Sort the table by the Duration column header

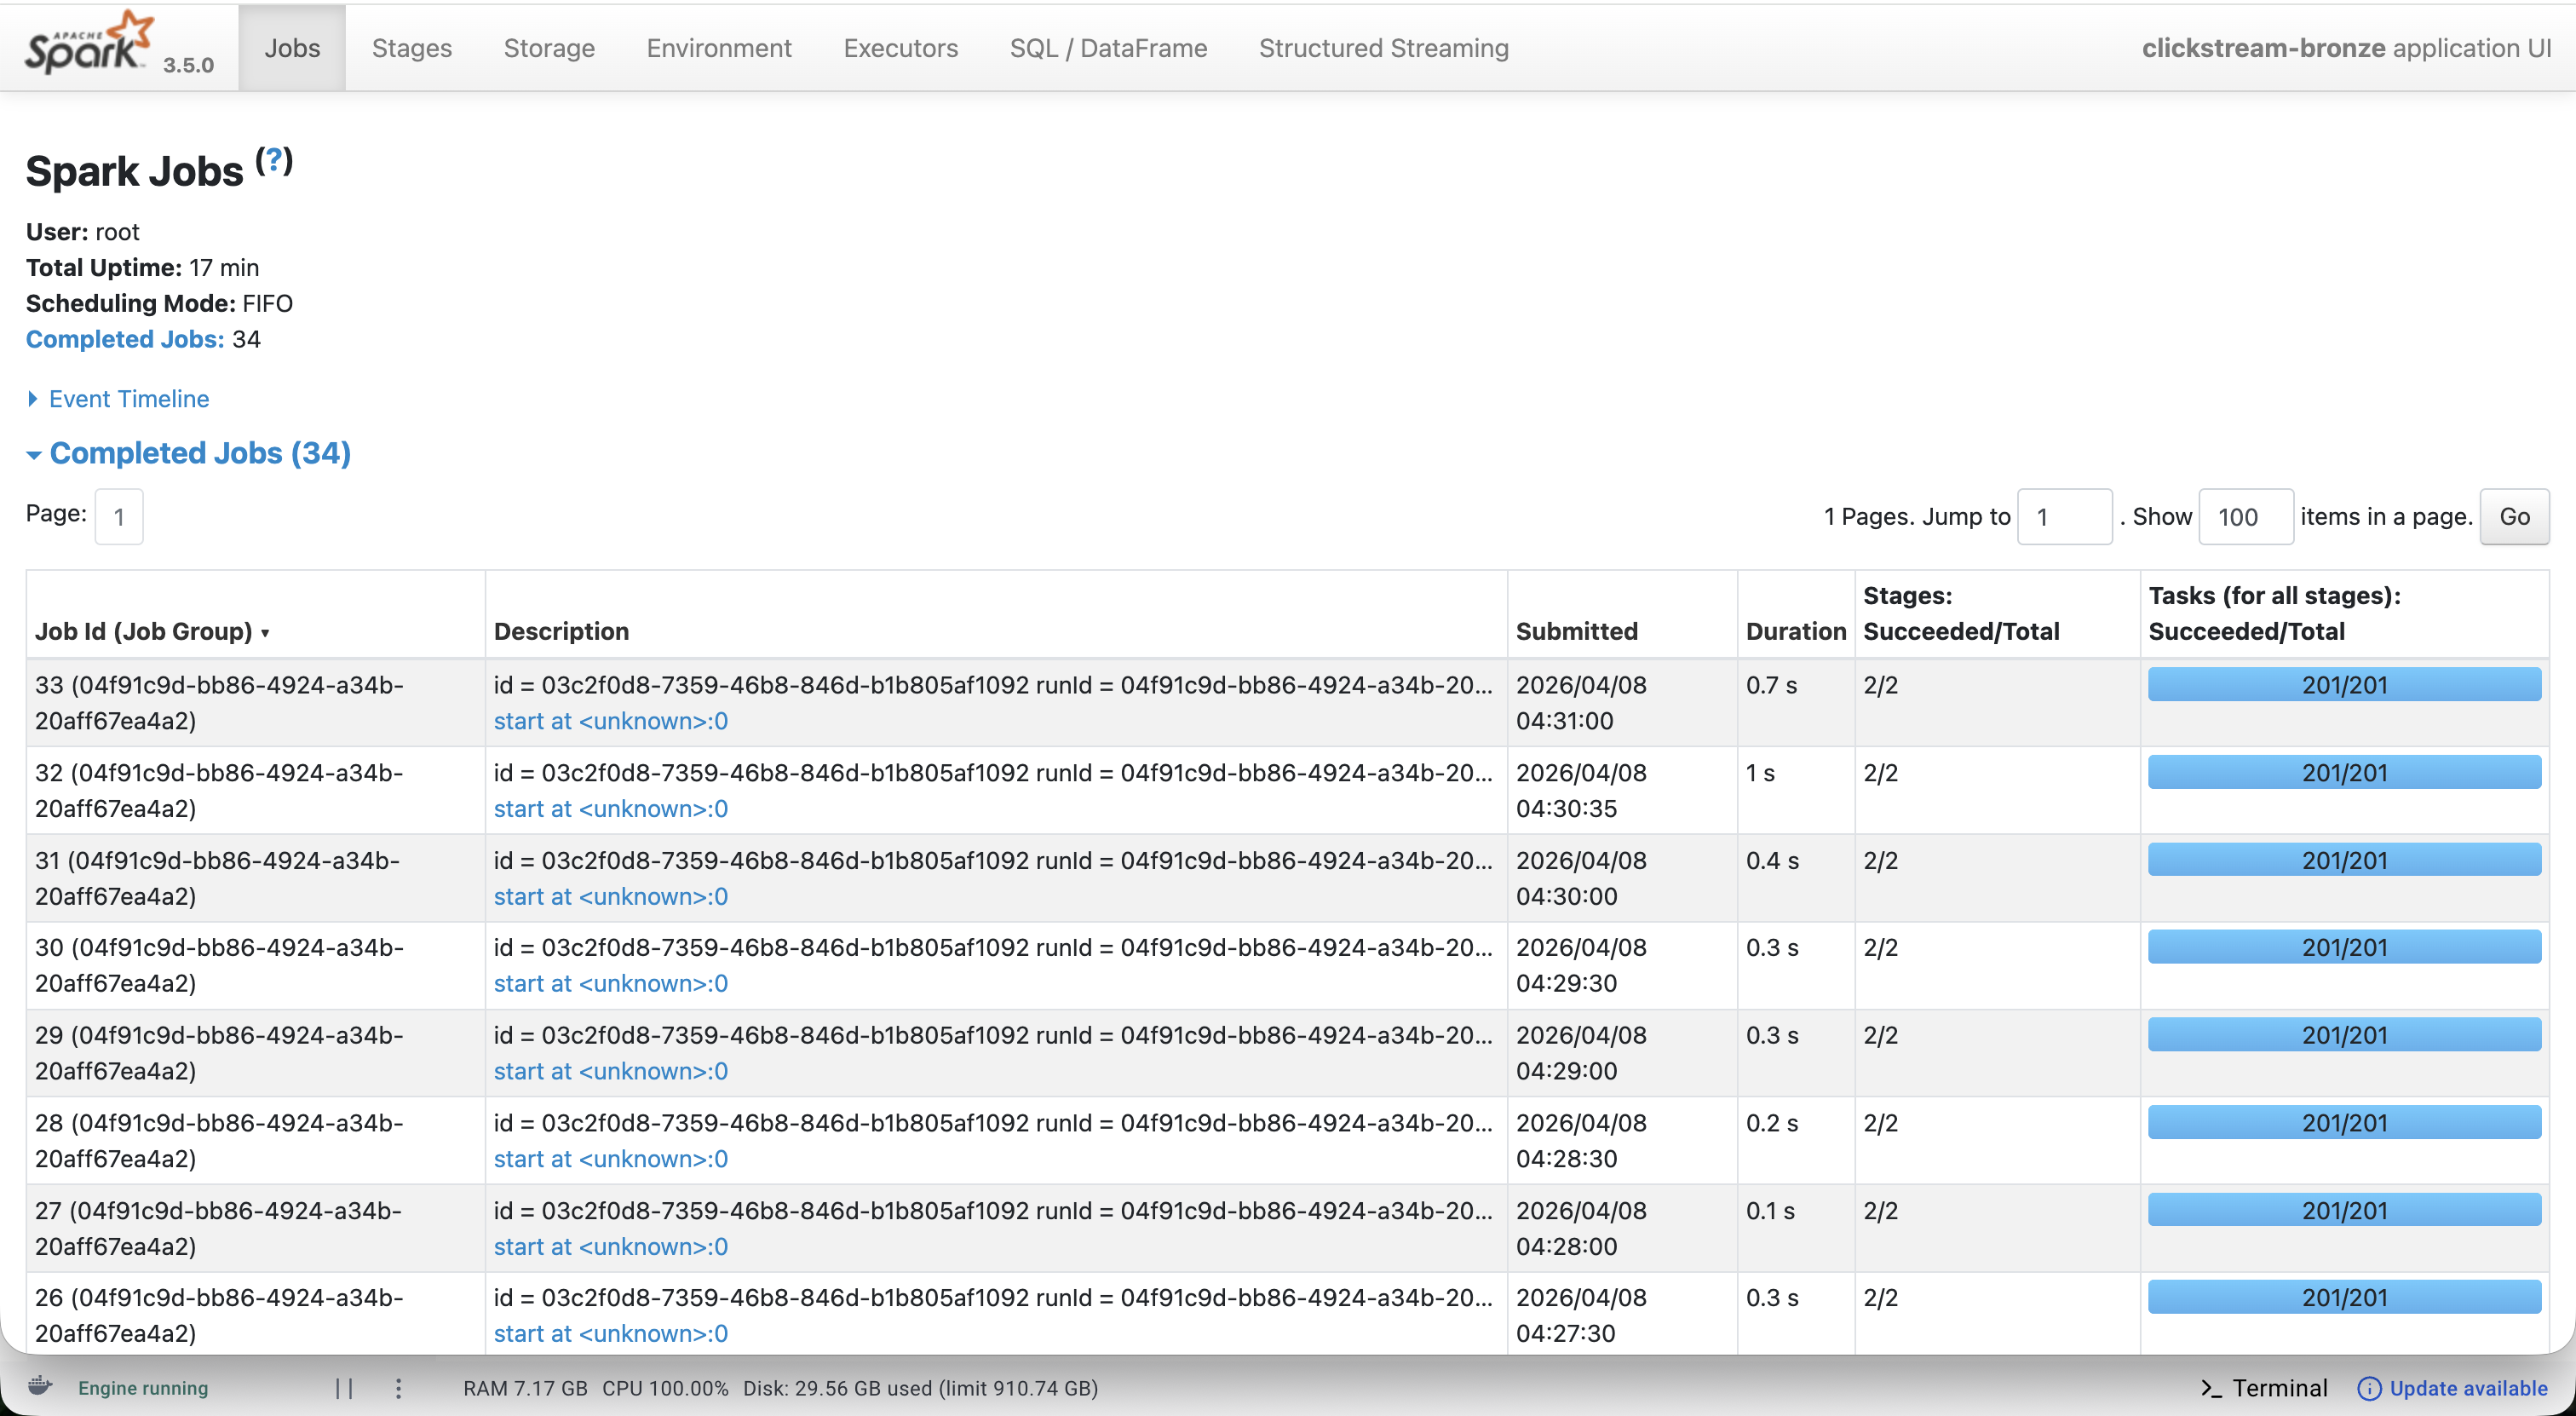coord(1795,631)
